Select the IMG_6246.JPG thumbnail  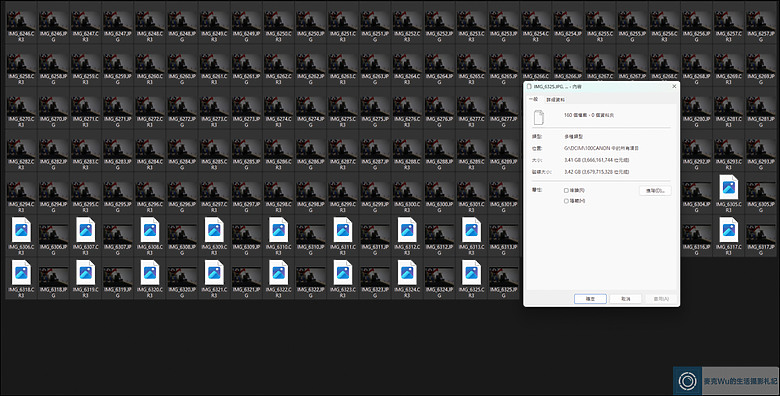tap(53, 21)
